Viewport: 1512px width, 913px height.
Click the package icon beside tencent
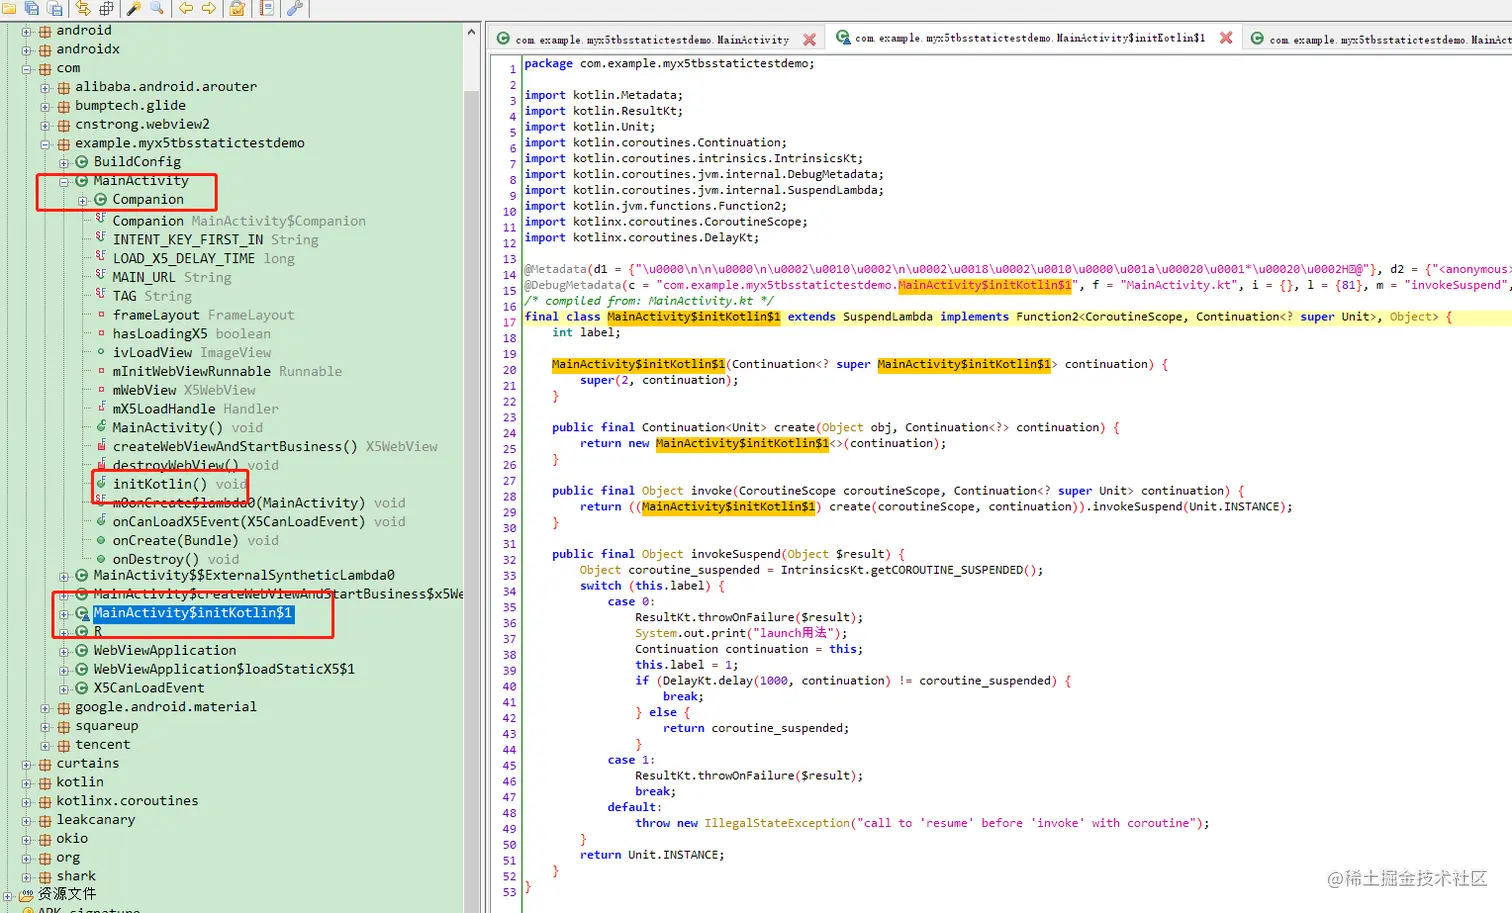point(64,745)
